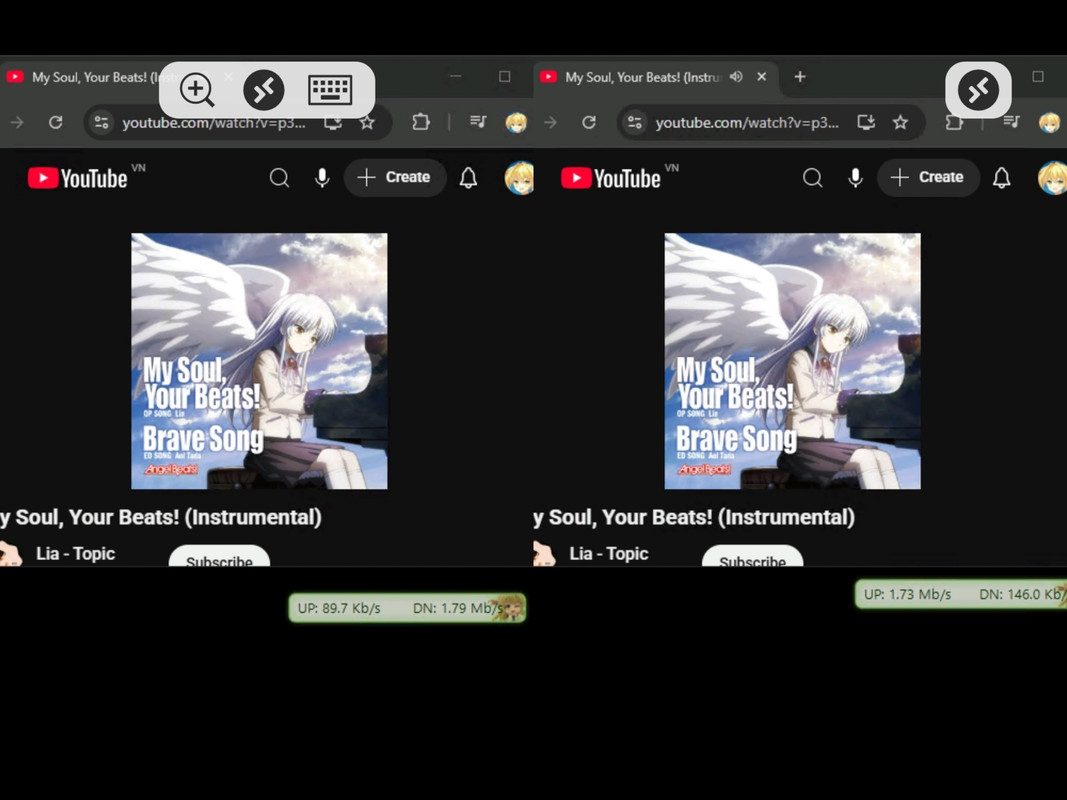1067x800 pixels.
Task: Go to YouTube home via the right window logo
Action: (611, 178)
